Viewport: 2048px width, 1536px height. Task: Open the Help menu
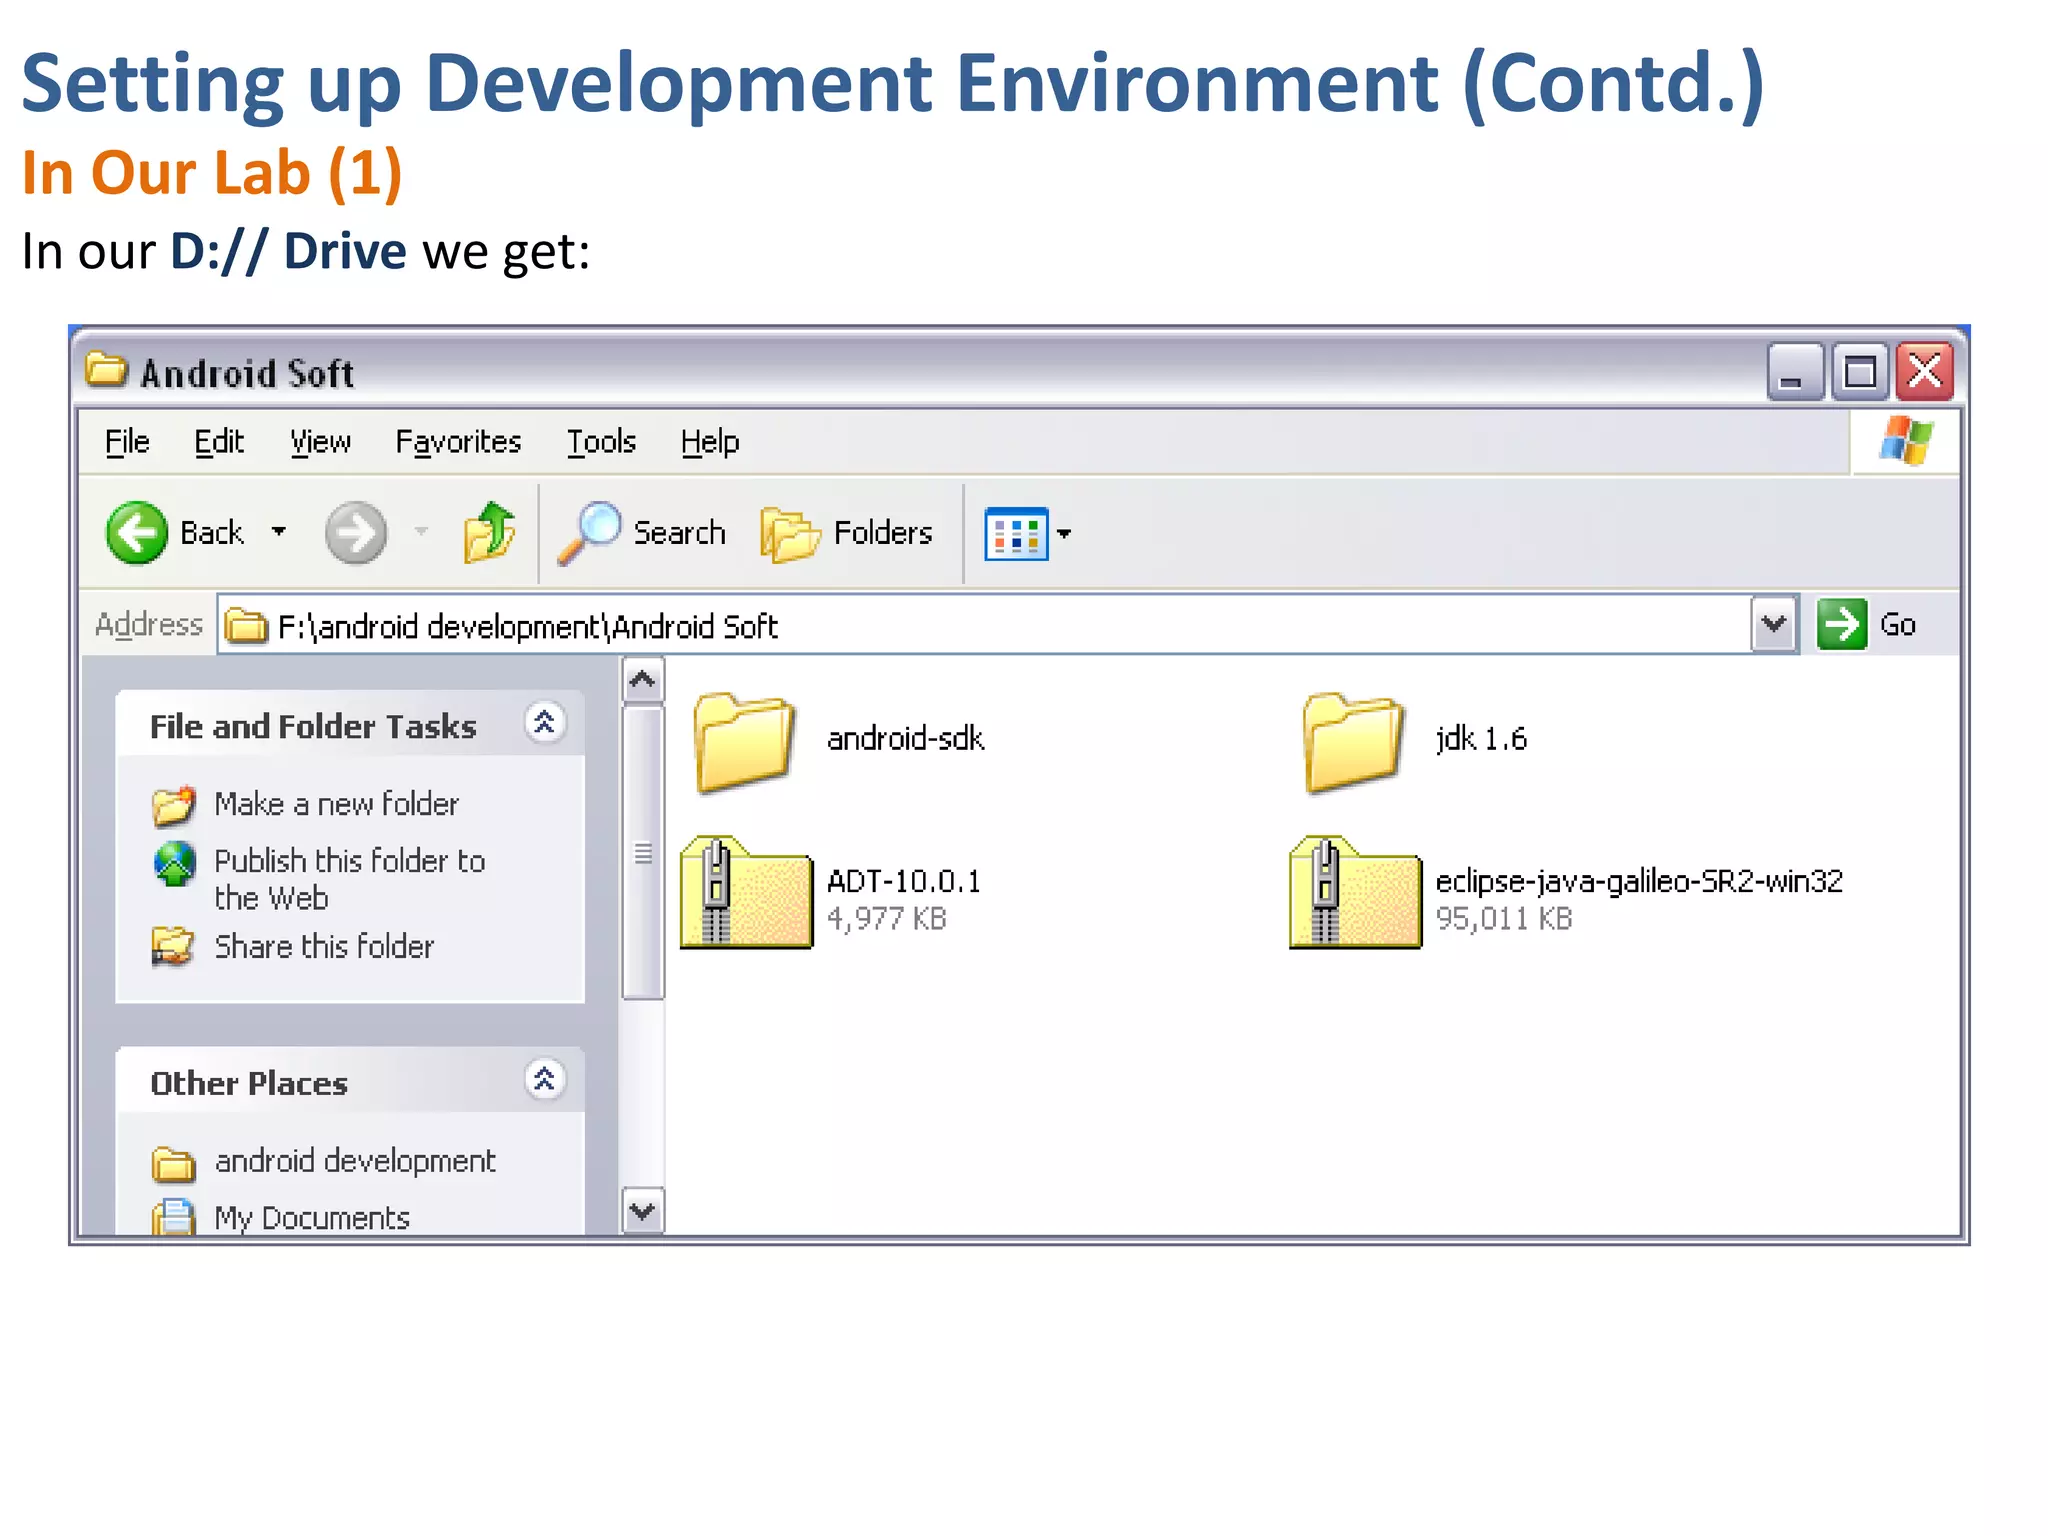[710, 442]
